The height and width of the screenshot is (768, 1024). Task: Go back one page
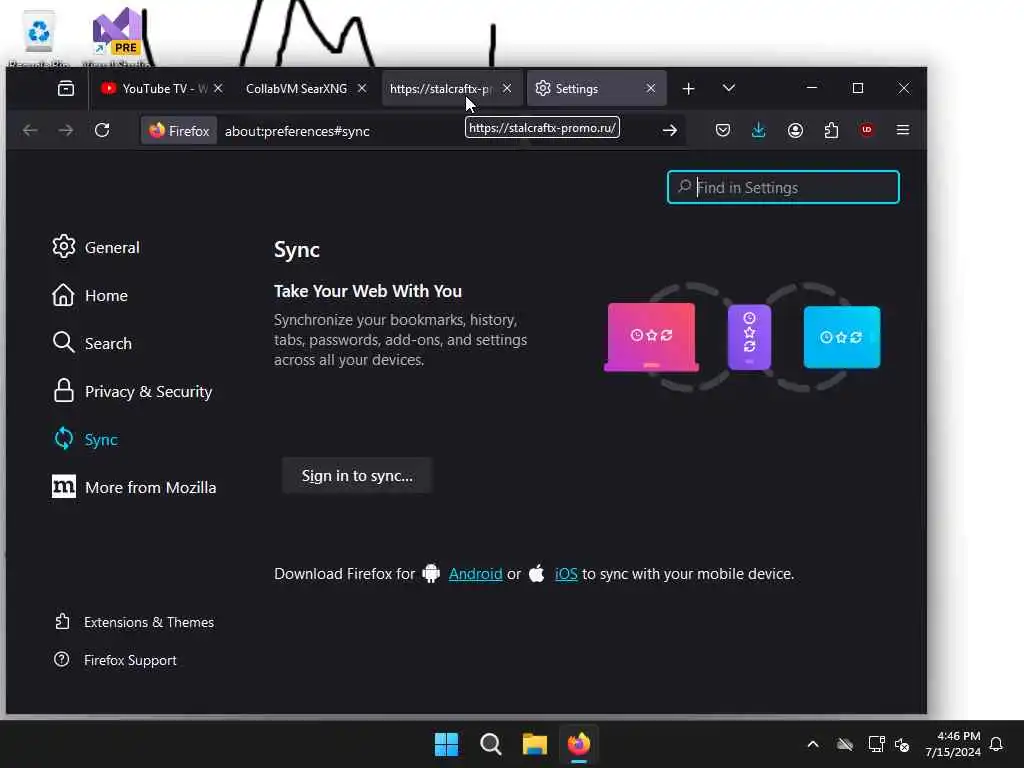pos(30,131)
